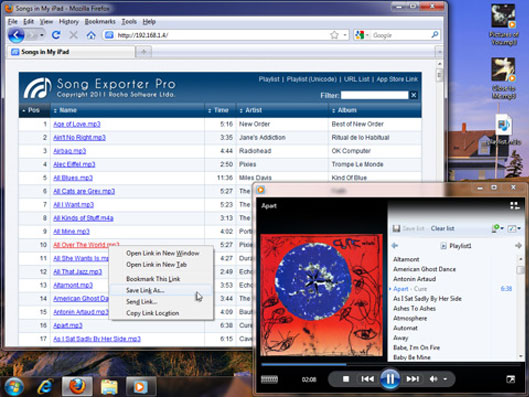Pause the playing song Apart
530x398 pixels.
tap(390, 379)
